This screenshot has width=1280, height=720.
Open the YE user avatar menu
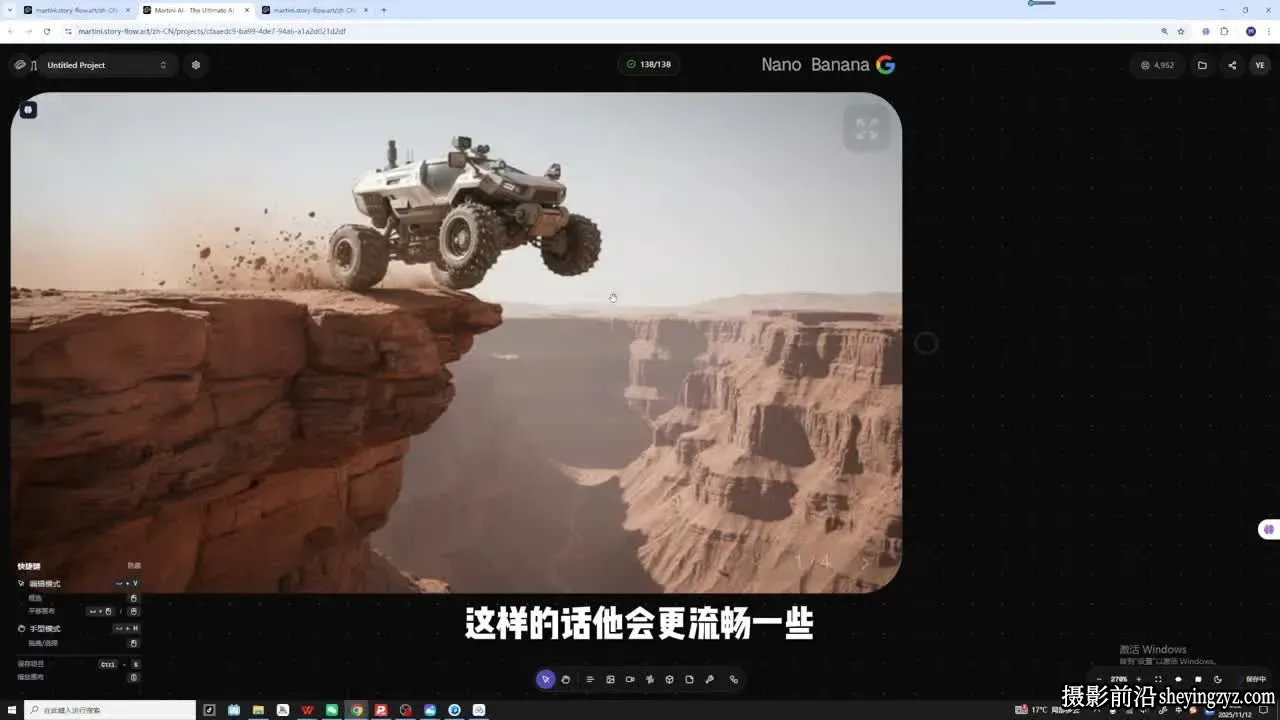(1260, 65)
